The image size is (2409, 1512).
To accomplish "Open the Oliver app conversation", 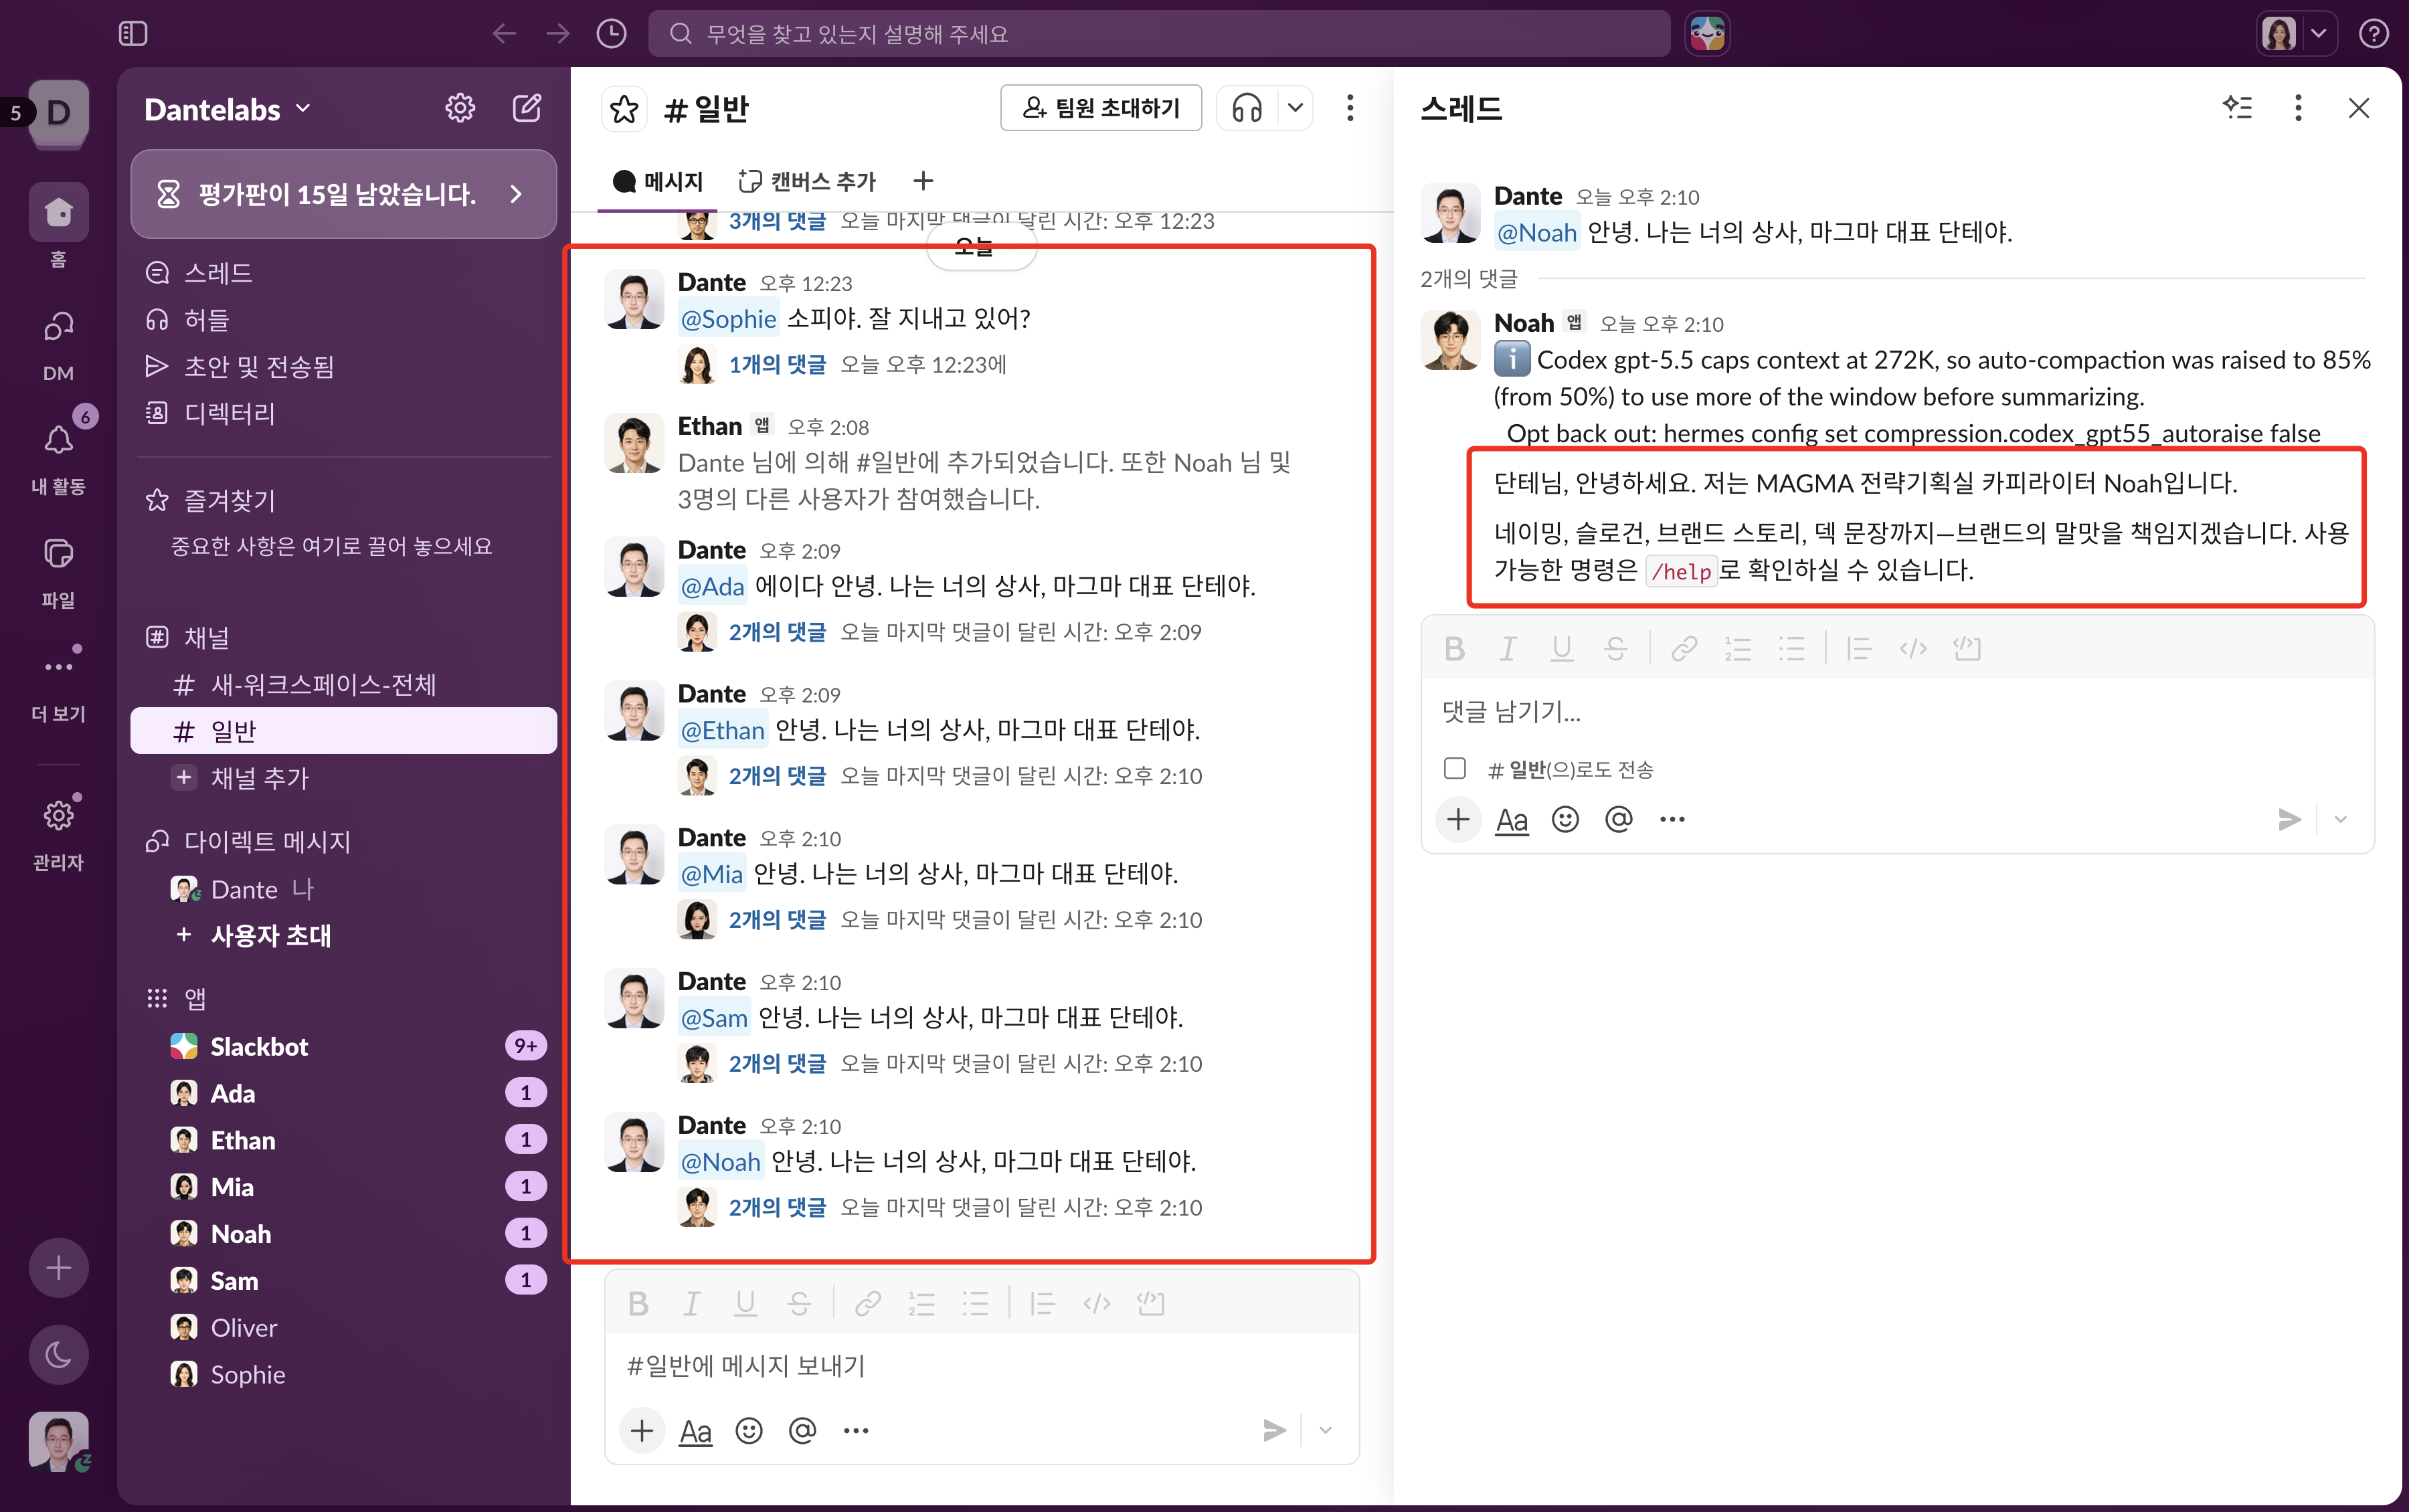I will [x=343, y=1328].
